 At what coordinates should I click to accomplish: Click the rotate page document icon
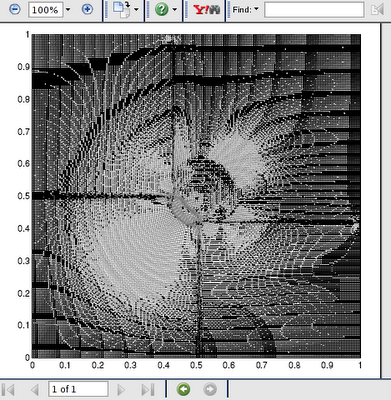tap(121, 10)
